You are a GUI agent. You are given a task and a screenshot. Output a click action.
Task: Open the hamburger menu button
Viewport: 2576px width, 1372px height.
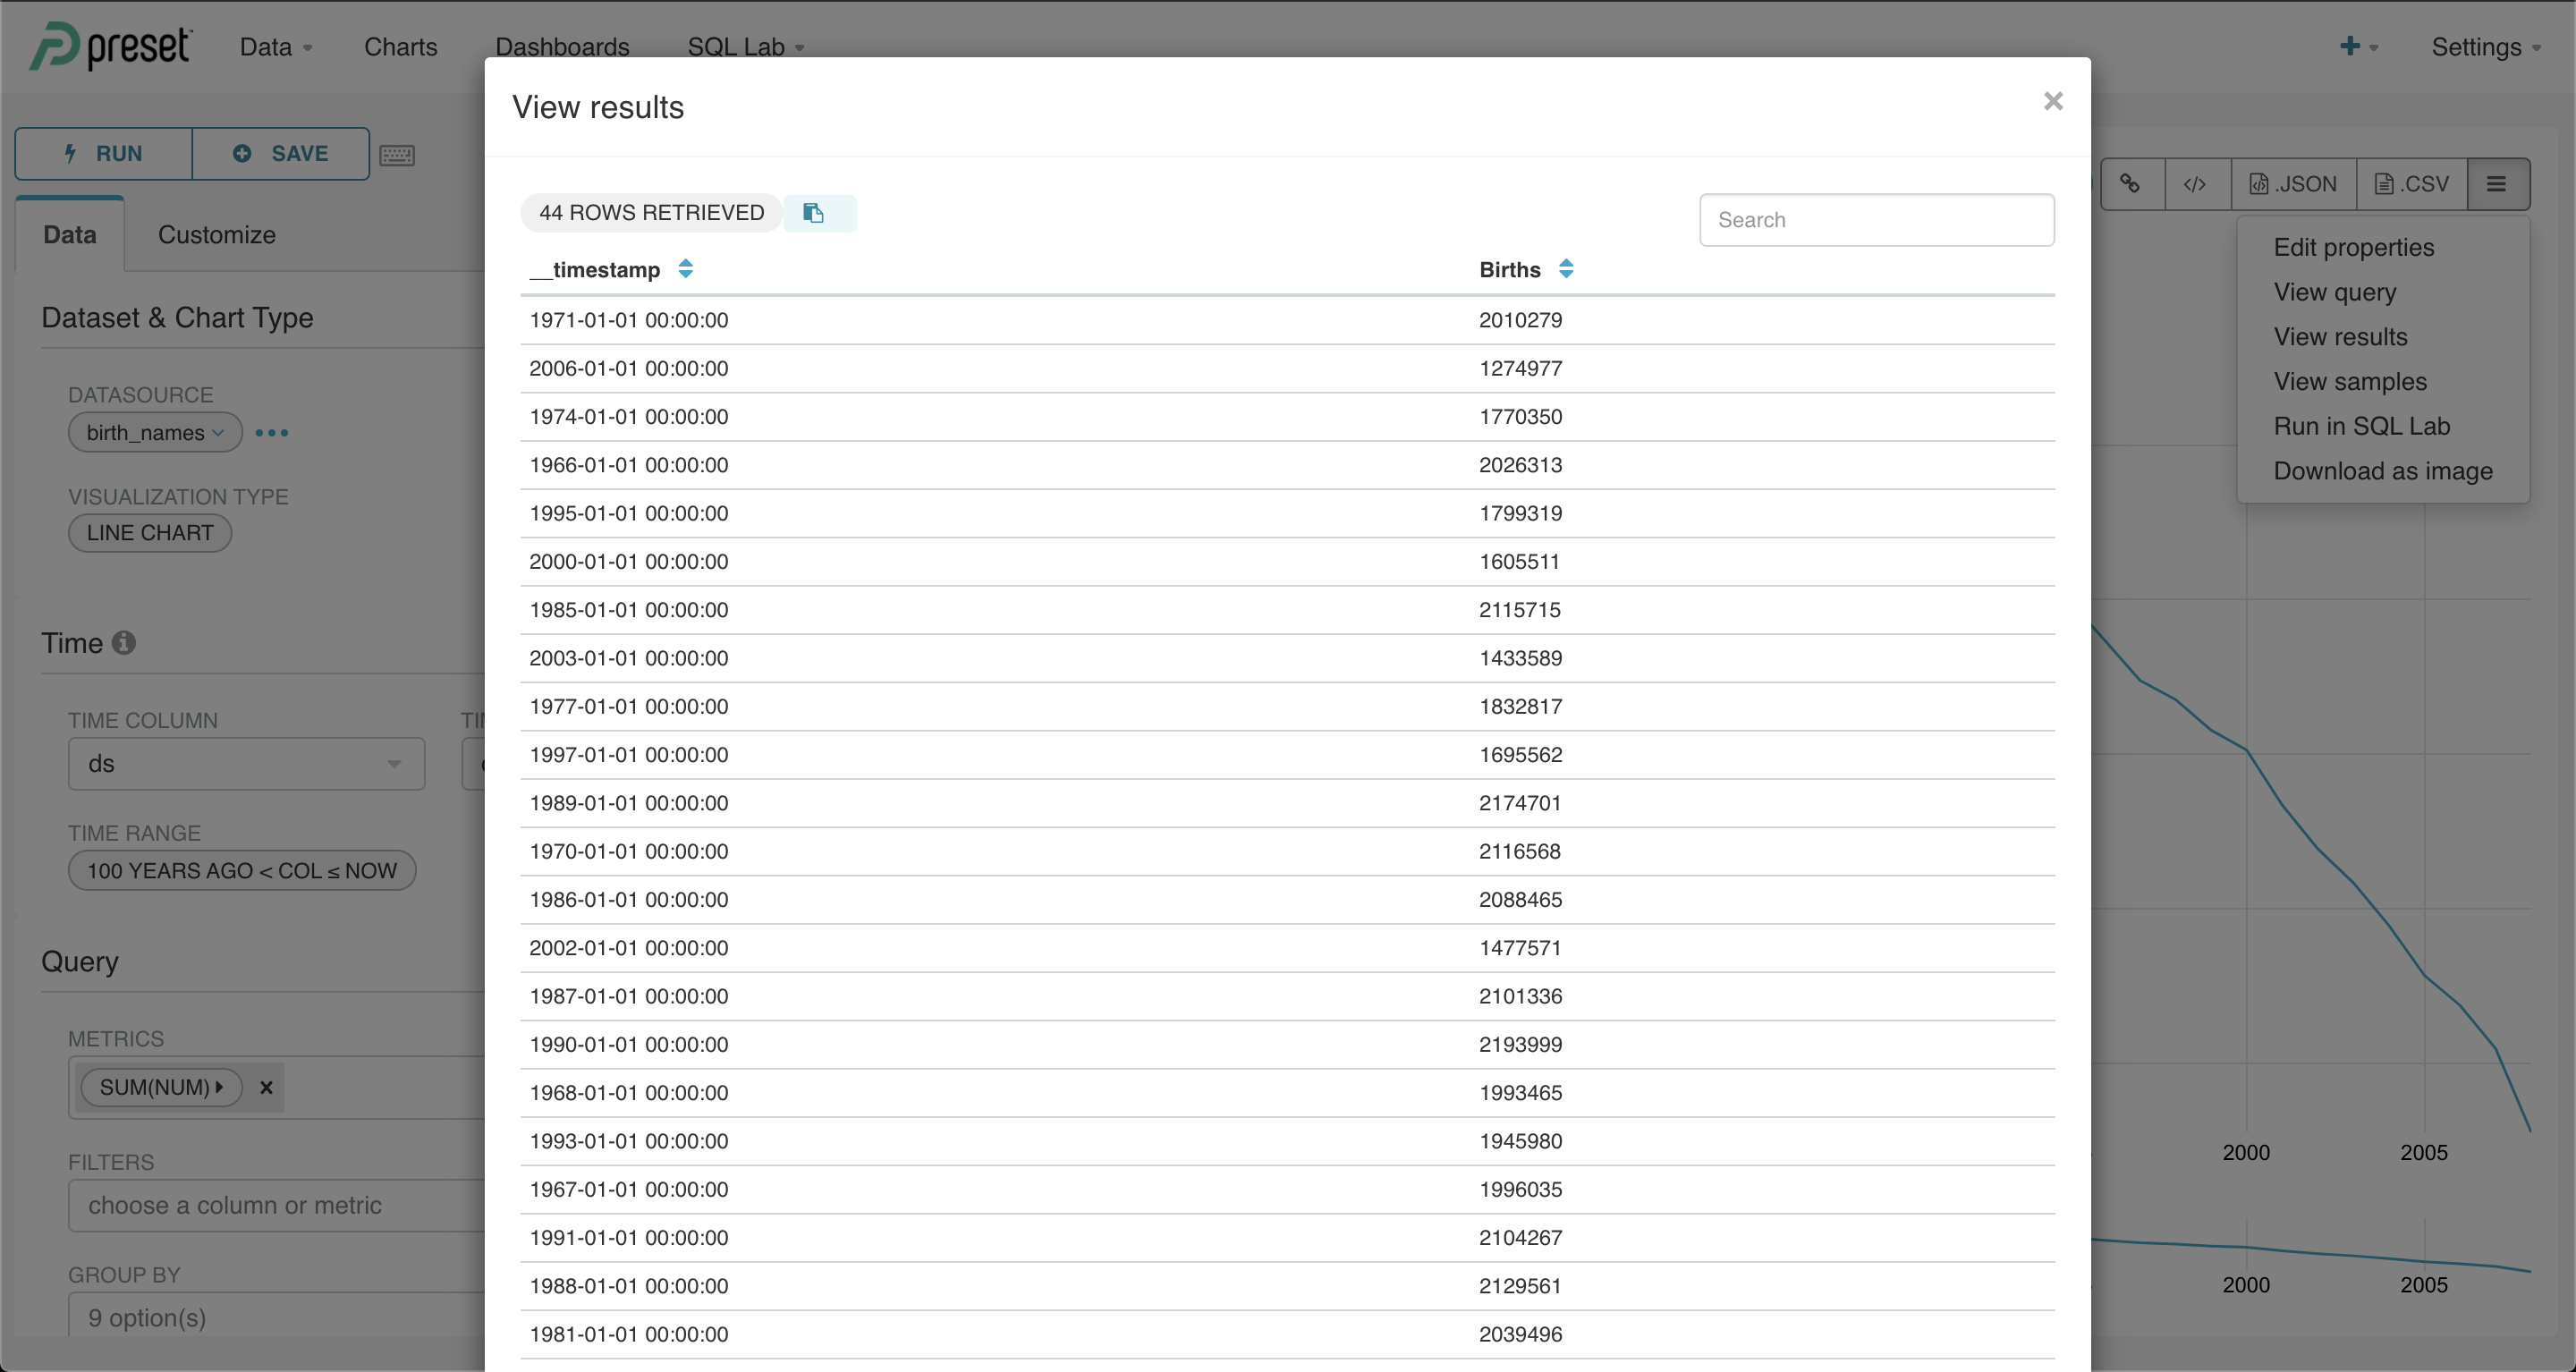pos(2496,184)
